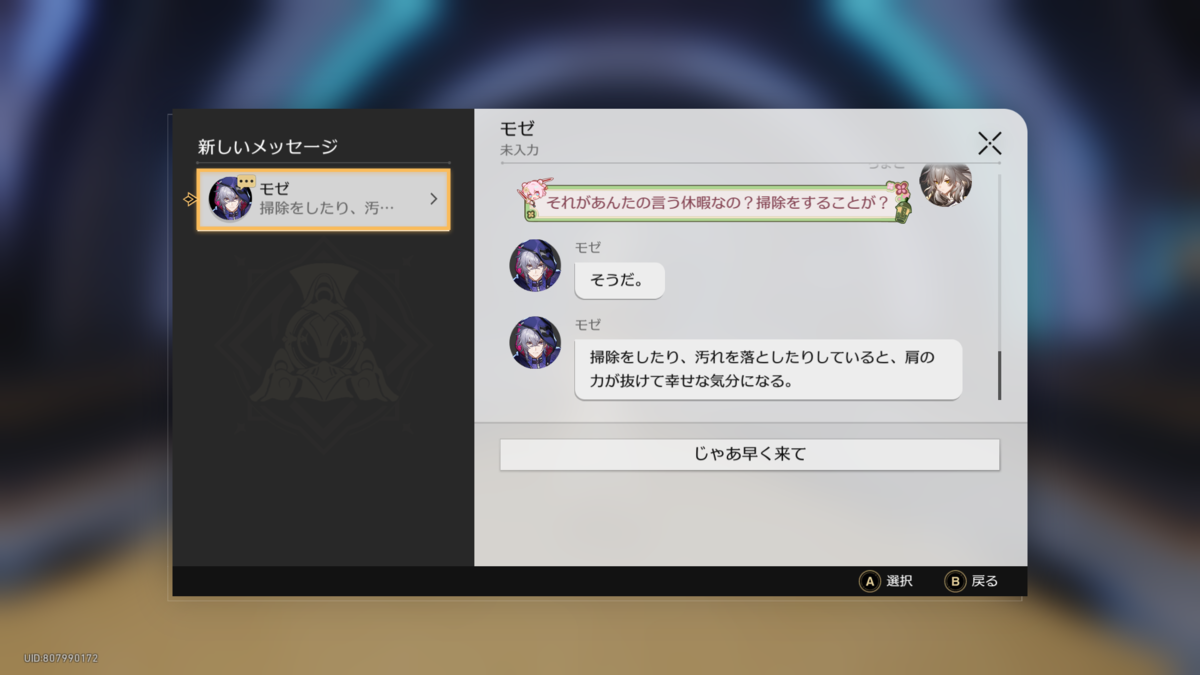Click モゼ's avatar next to the そうだ。 message
The height and width of the screenshot is (675, 1200).
(x=536, y=265)
